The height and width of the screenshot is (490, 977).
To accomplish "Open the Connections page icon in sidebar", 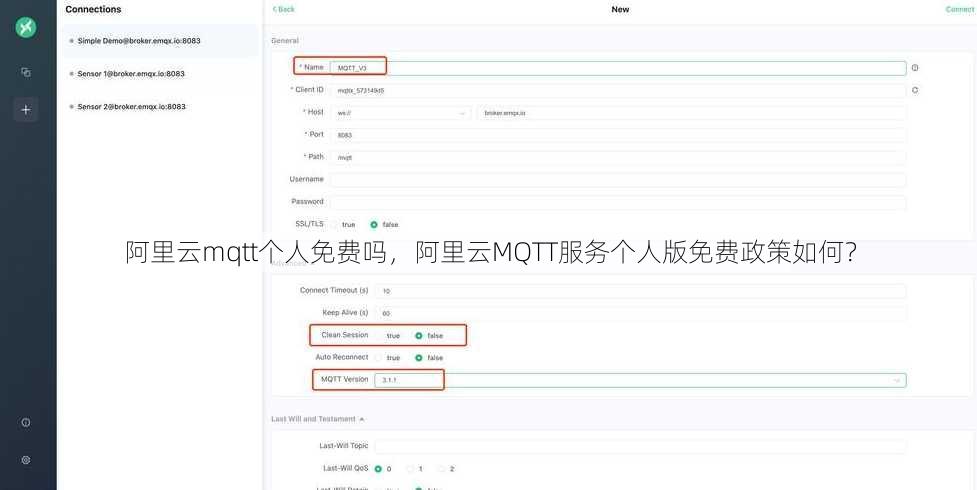I will pyautogui.click(x=26, y=72).
